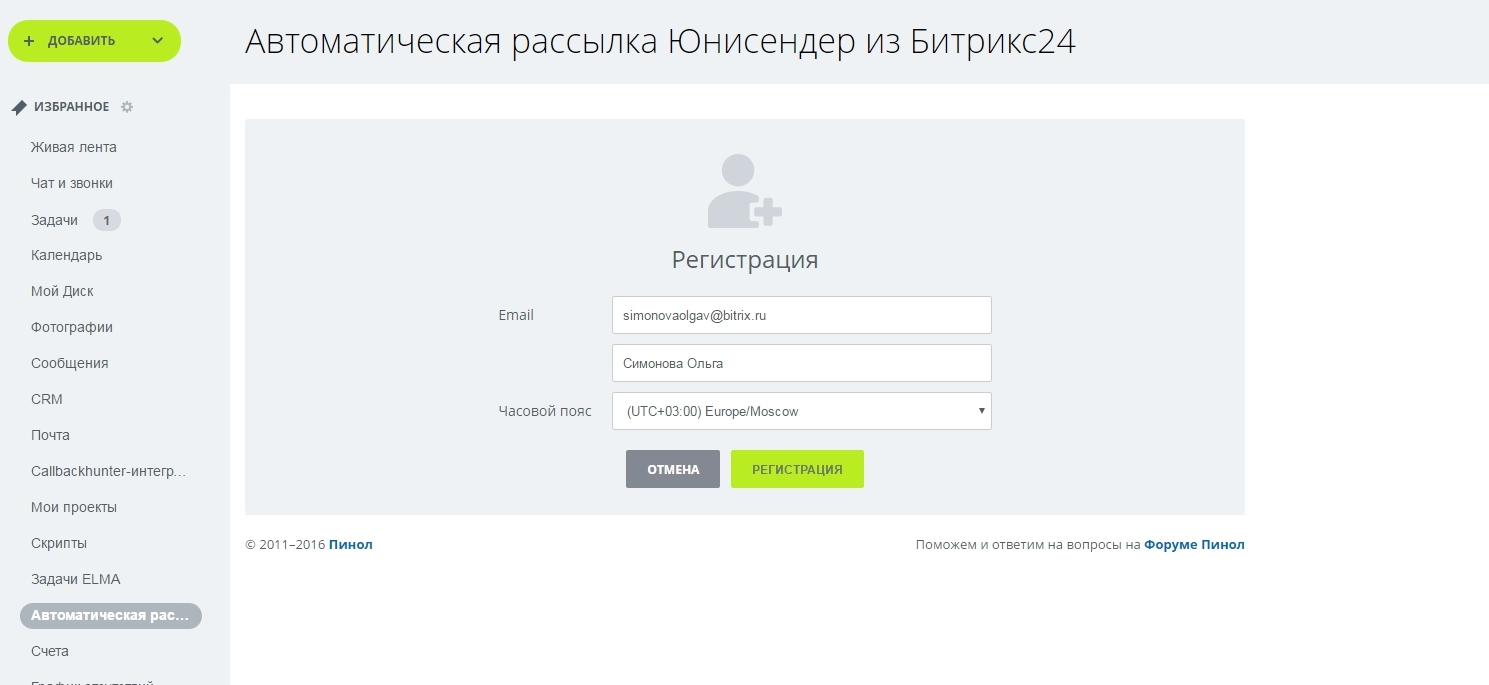Screen dimensions: 1489x685
Task: Go to Чат и звонки
Action: (x=72, y=183)
